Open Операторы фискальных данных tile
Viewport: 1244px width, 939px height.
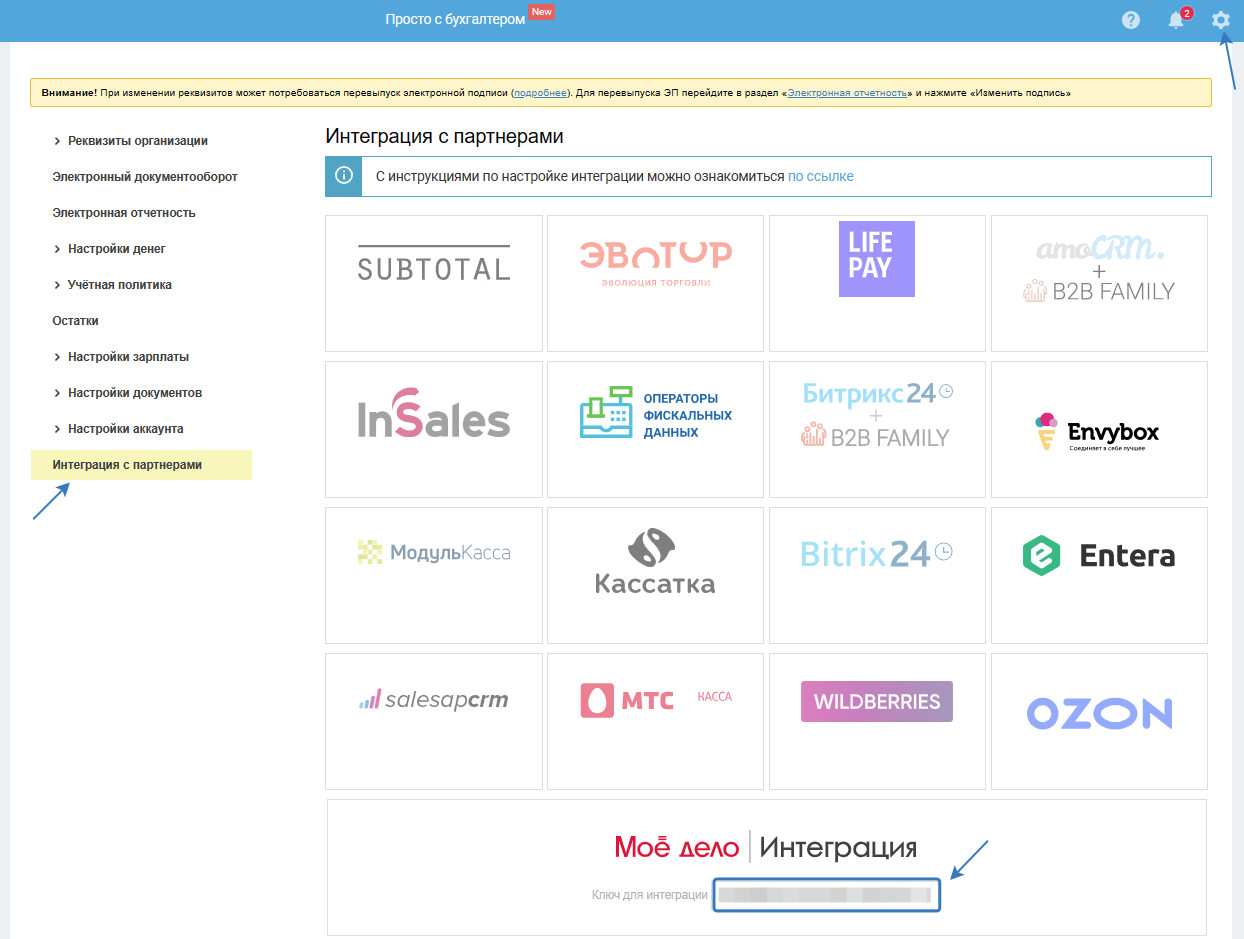[x=656, y=429]
